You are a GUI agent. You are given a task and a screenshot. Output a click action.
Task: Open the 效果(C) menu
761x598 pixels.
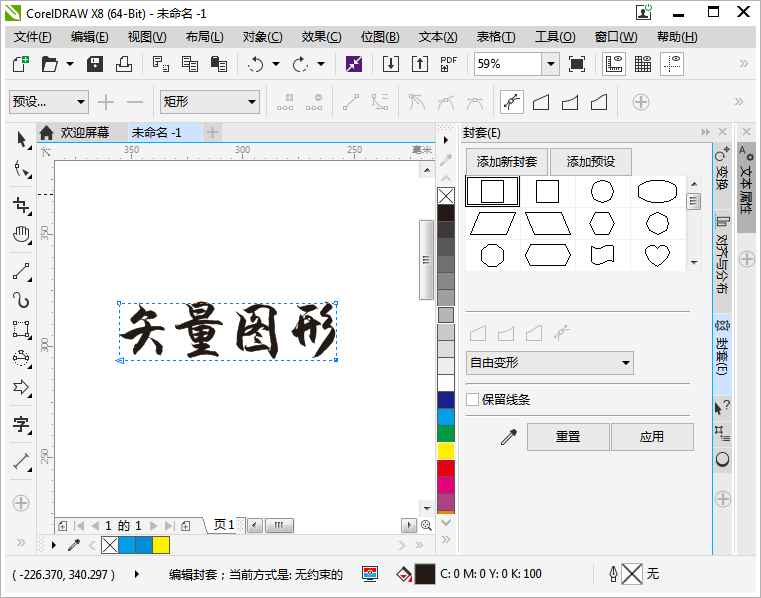click(x=321, y=37)
